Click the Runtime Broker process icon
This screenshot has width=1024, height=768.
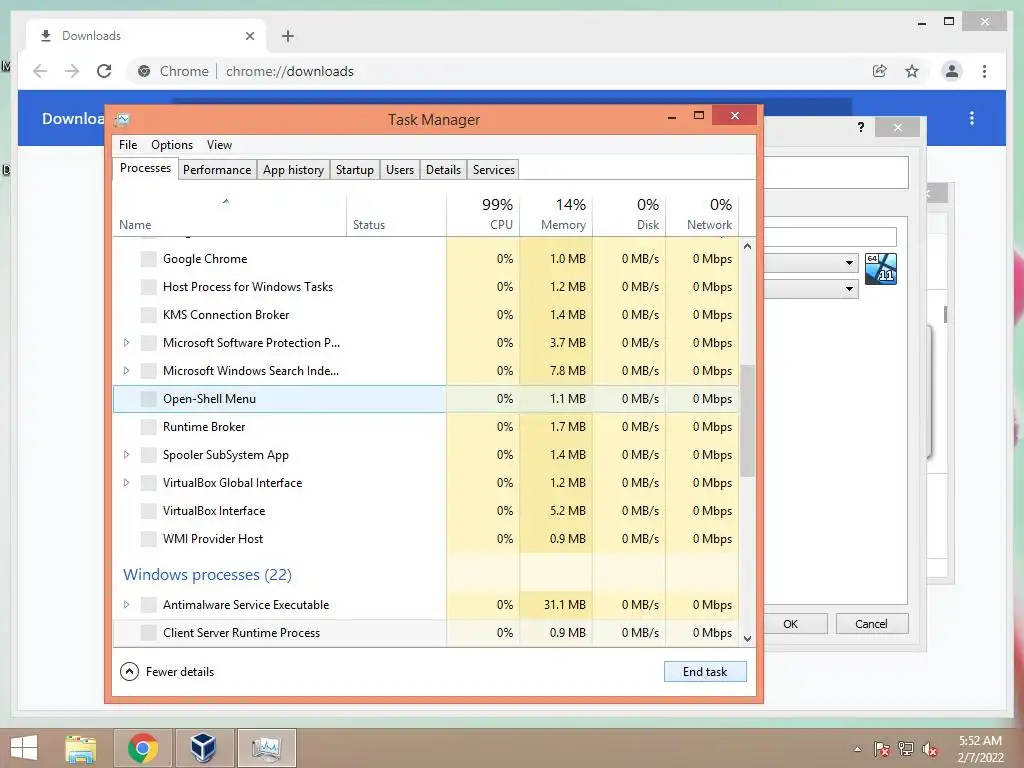[148, 427]
